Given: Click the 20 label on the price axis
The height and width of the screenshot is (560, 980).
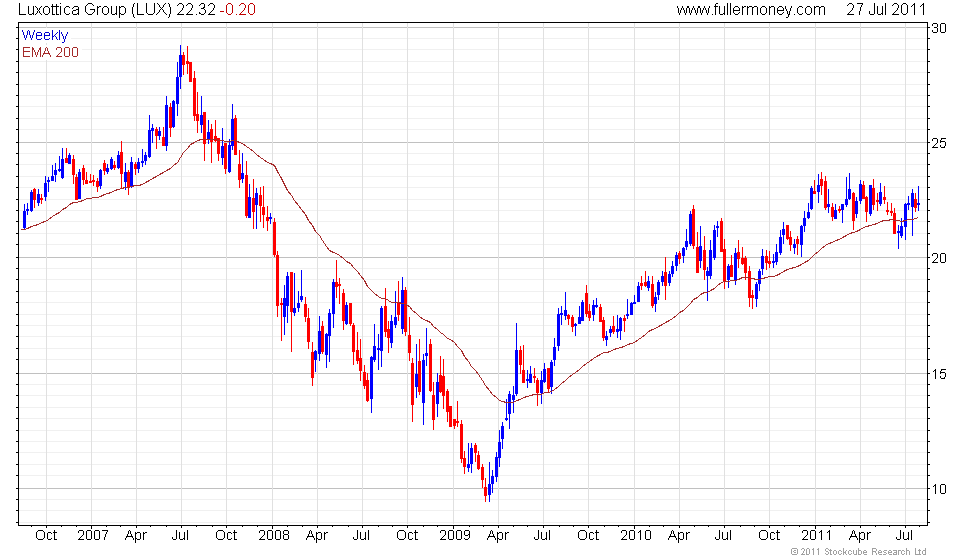Looking at the screenshot, I should click(939, 258).
